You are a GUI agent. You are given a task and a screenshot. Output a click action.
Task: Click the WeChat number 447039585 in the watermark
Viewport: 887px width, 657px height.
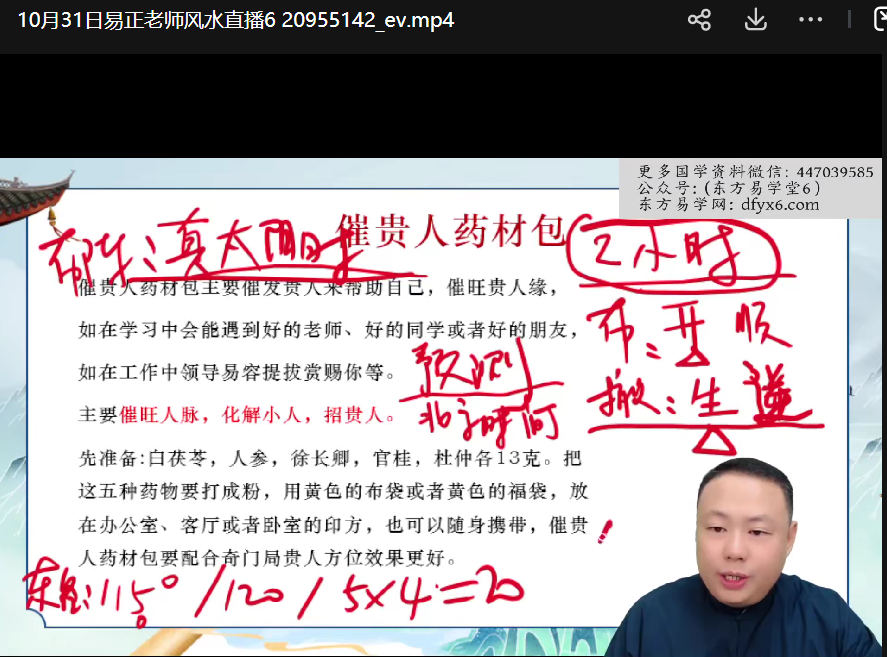point(836,172)
